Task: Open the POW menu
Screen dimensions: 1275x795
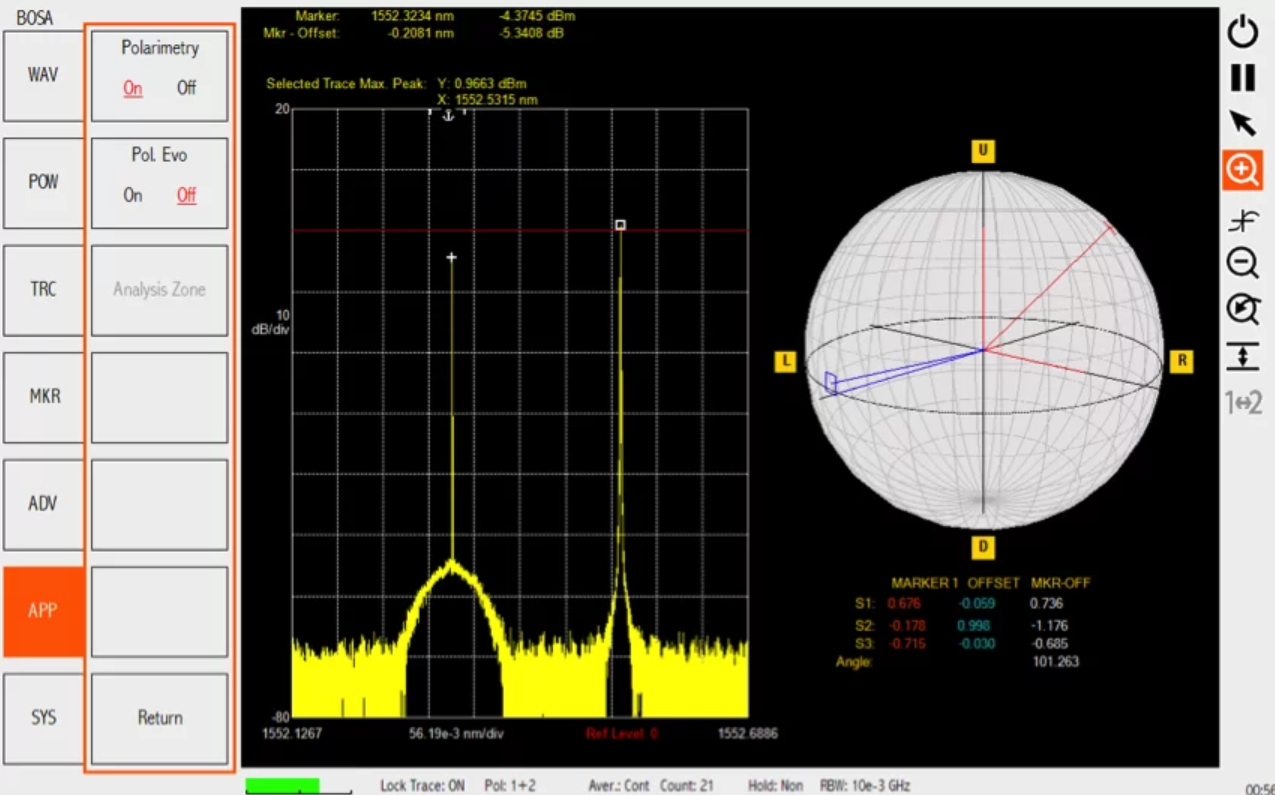Action: (43, 183)
